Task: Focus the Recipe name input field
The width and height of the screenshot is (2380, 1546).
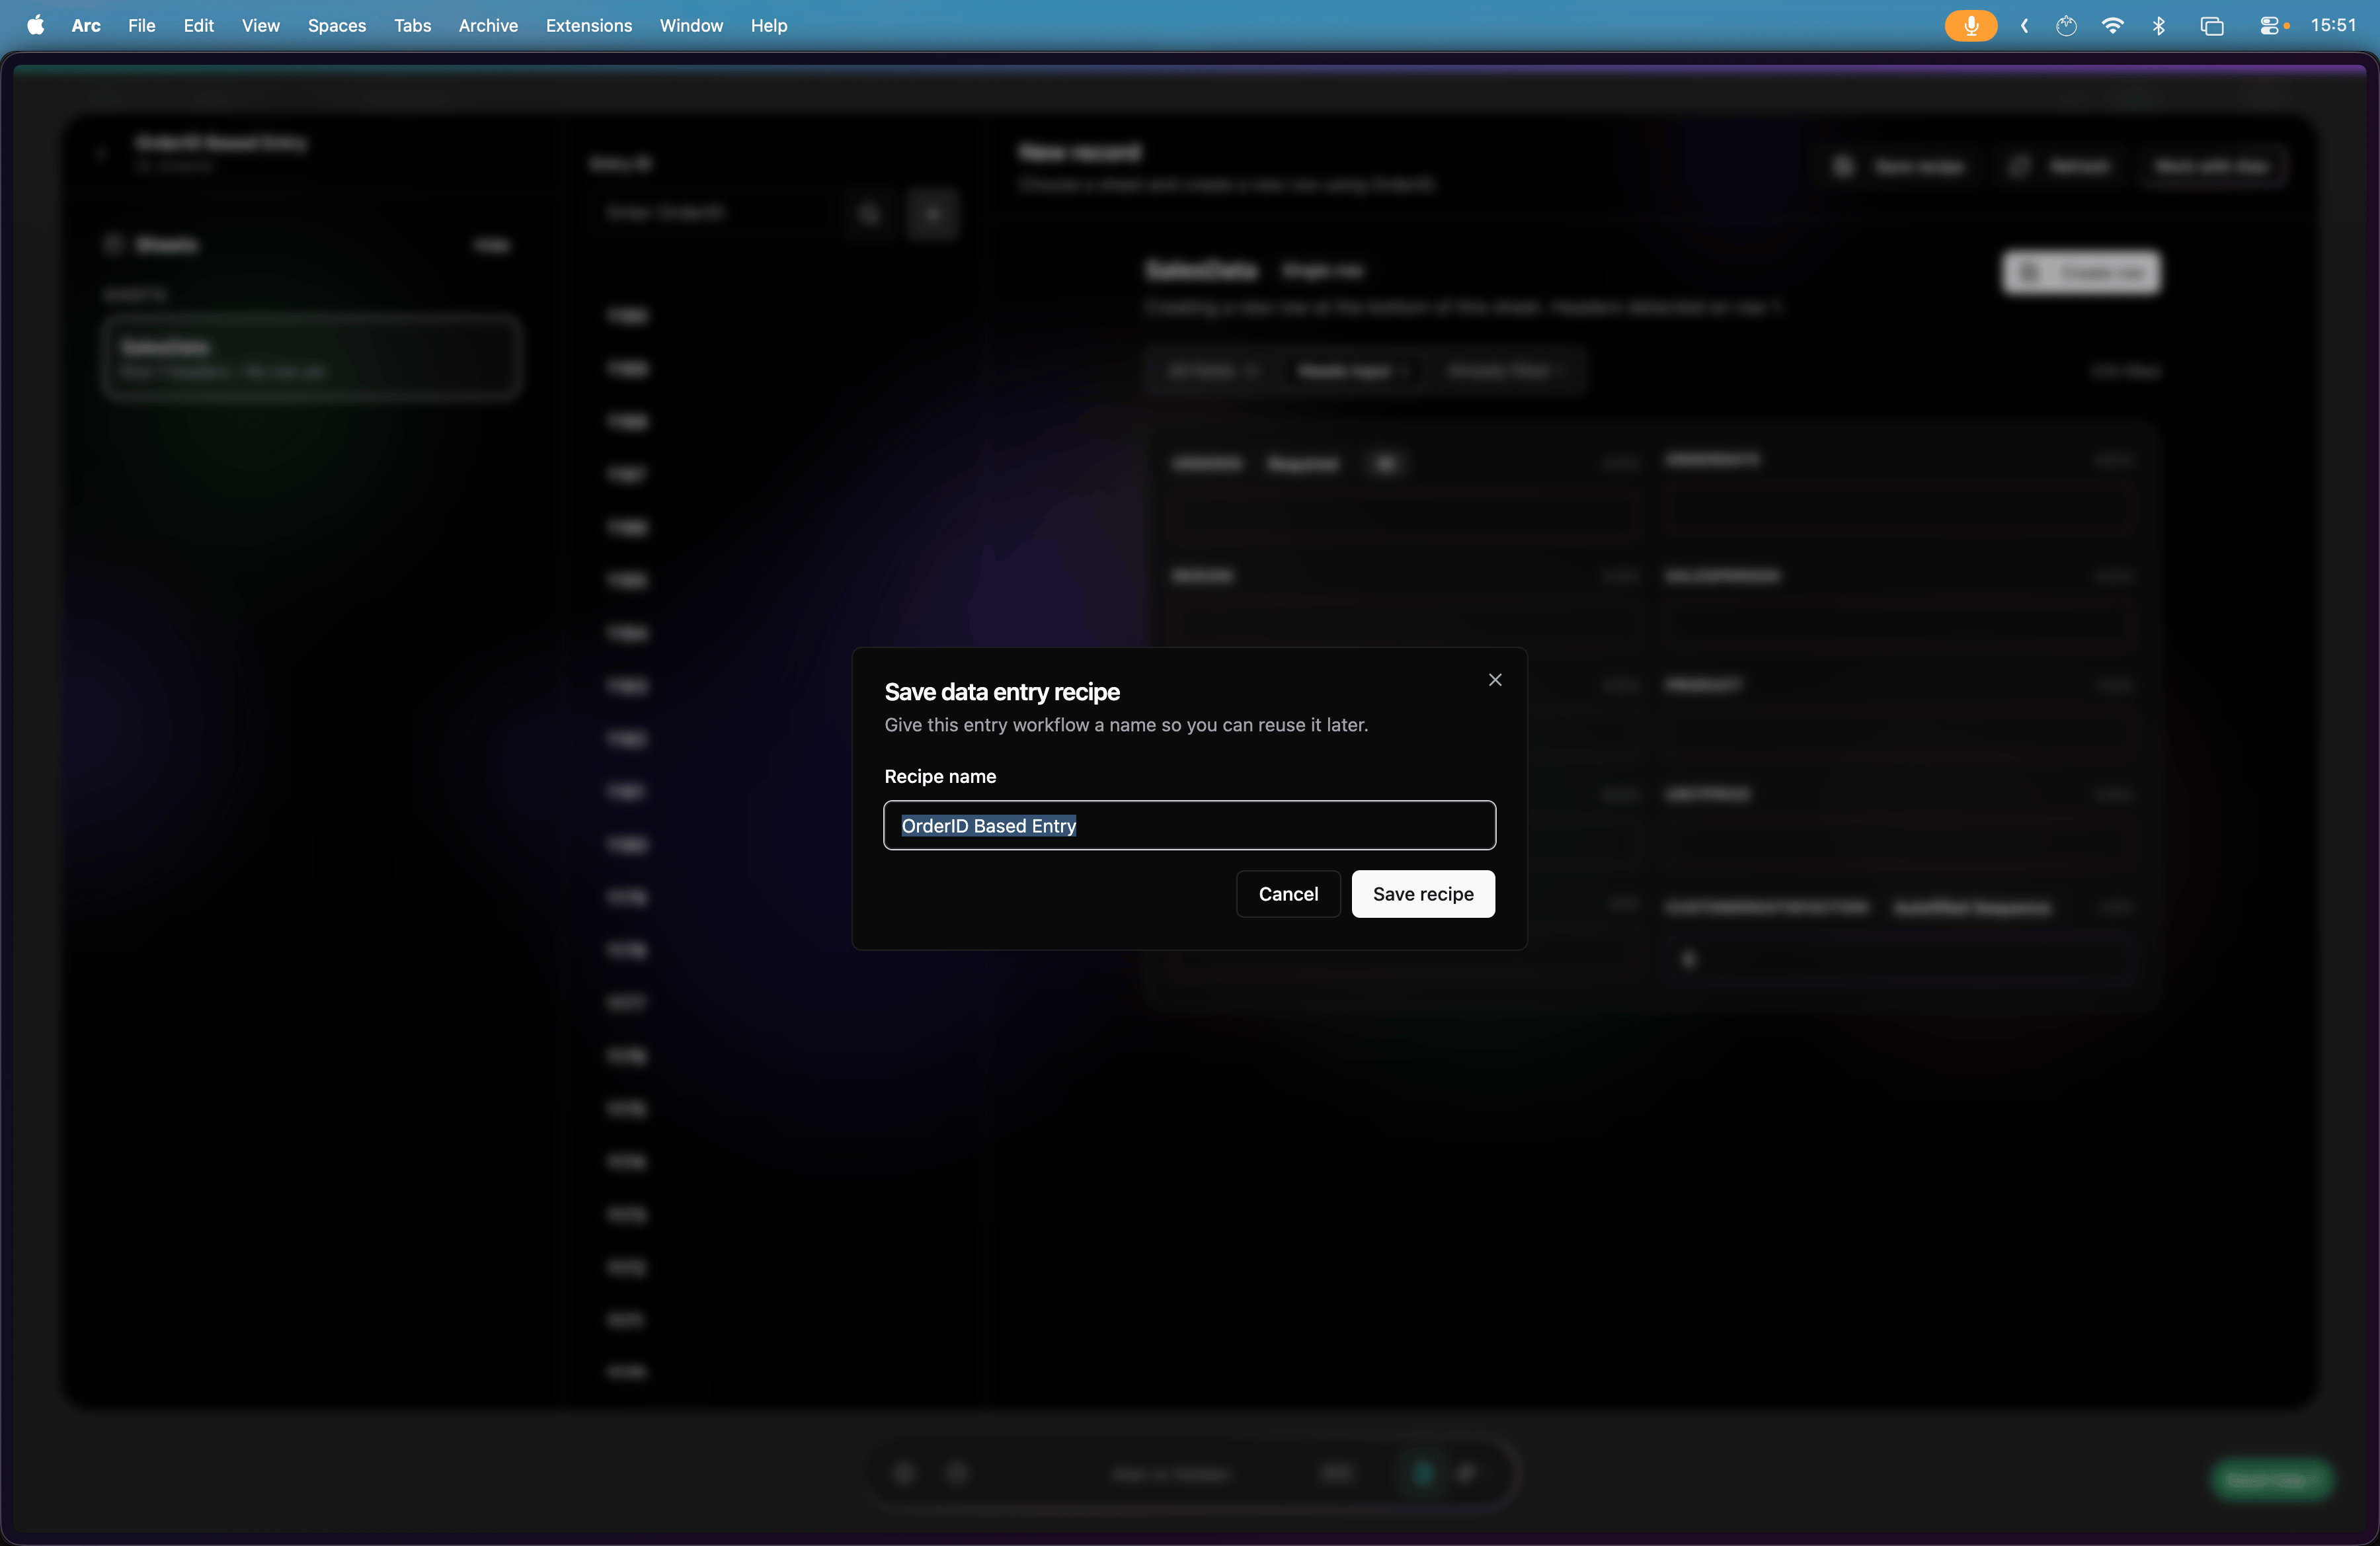Action: pos(1189,825)
